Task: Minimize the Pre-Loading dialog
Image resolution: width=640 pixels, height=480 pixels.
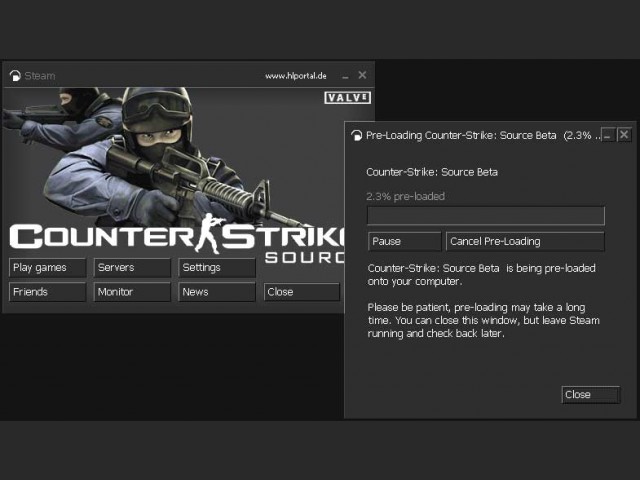Action: (x=609, y=135)
